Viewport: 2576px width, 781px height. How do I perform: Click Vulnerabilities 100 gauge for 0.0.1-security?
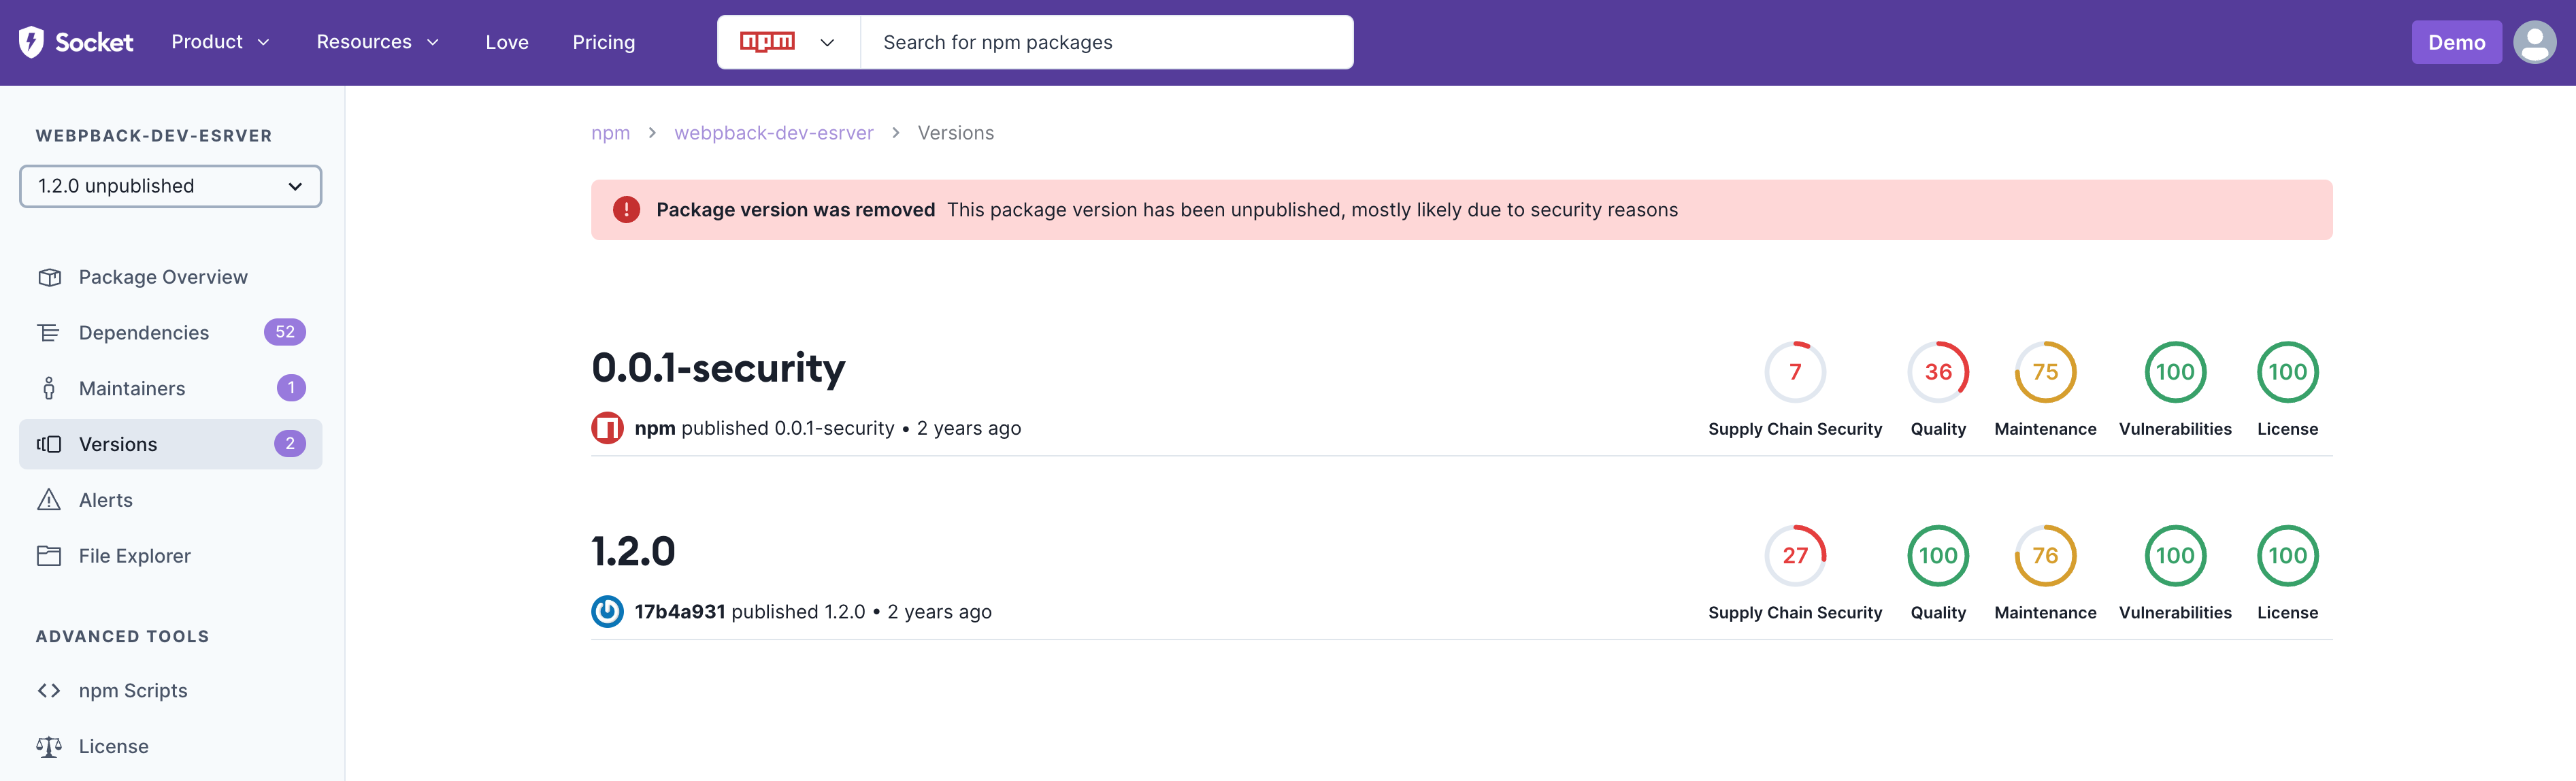(2175, 372)
